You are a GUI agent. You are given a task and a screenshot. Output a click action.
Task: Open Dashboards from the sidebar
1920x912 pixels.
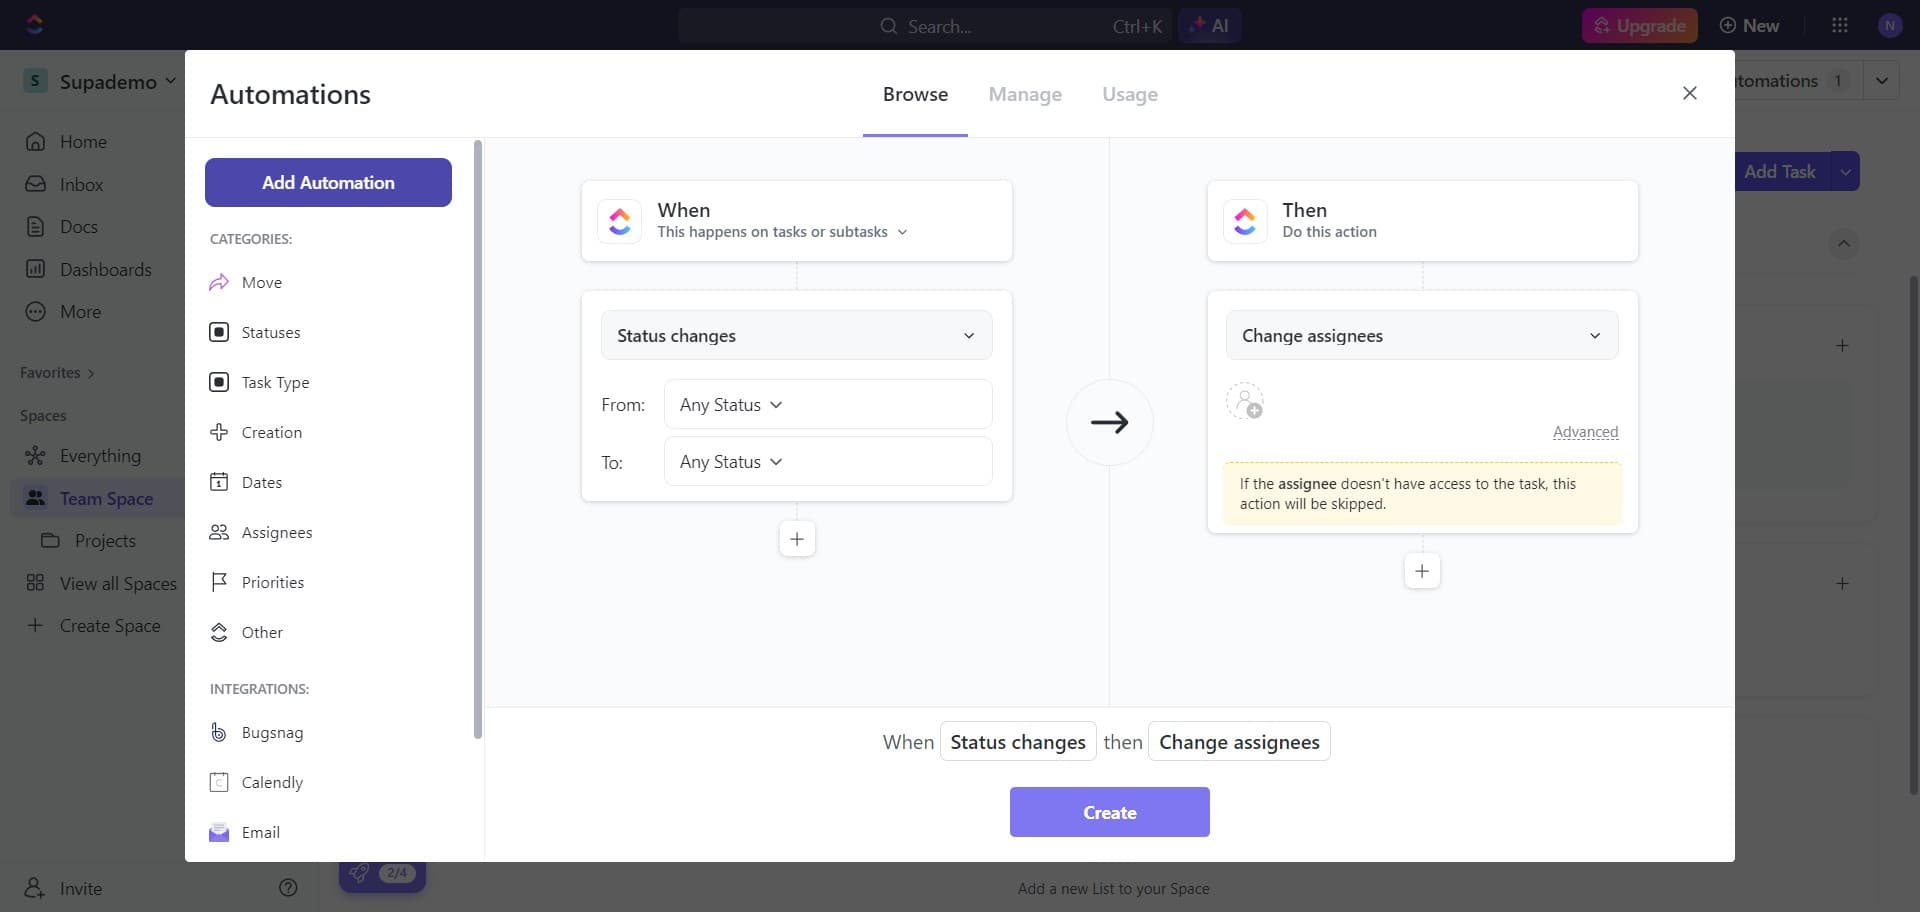click(104, 269)
